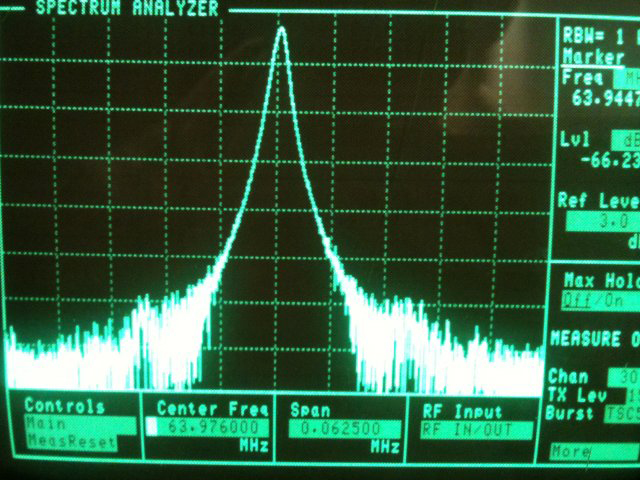Select the Span value 0.062500
This screenshot has height=480, width=640.
pyautogui.click(x=344, y=429)
